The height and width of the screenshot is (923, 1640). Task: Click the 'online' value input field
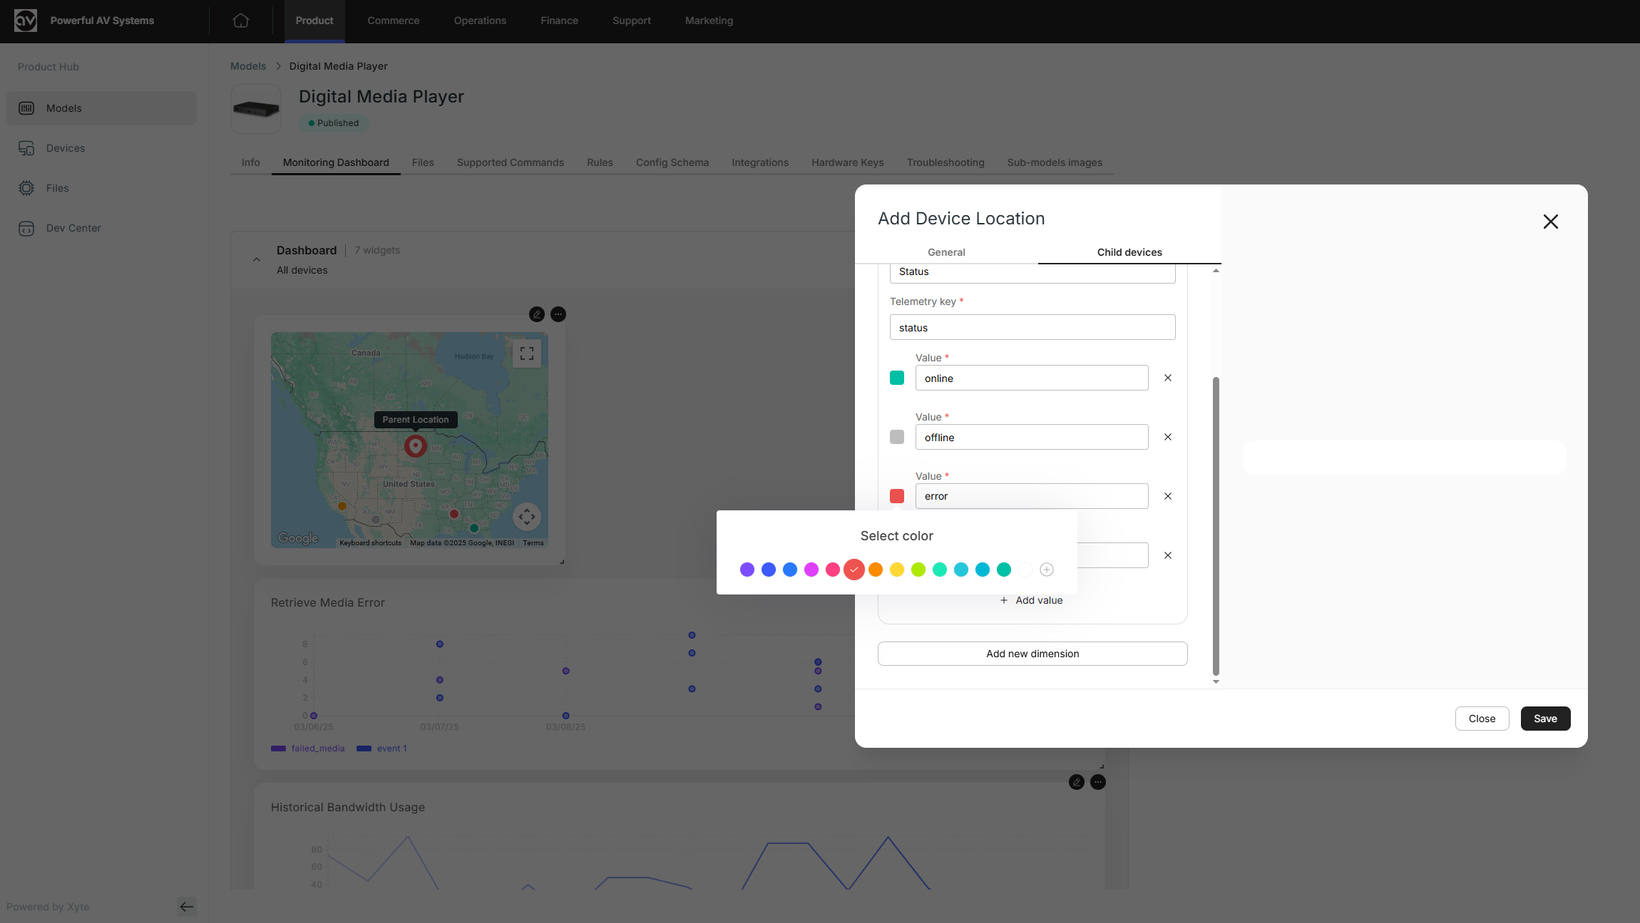(1032, 378)
